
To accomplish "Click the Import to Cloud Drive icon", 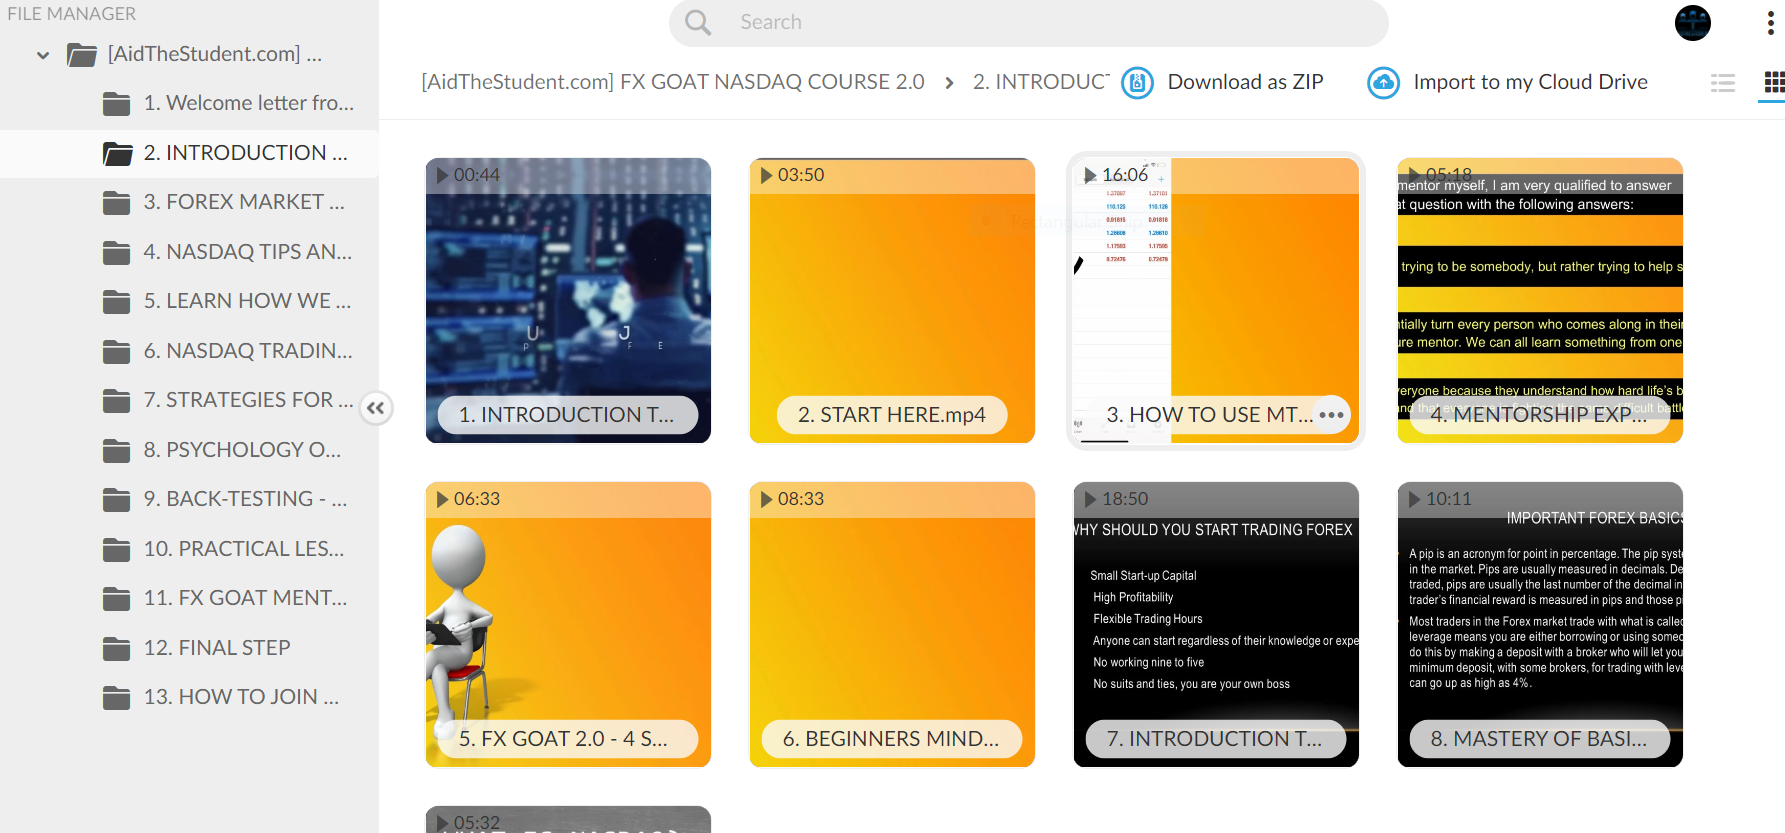I will coord(1384,83).
